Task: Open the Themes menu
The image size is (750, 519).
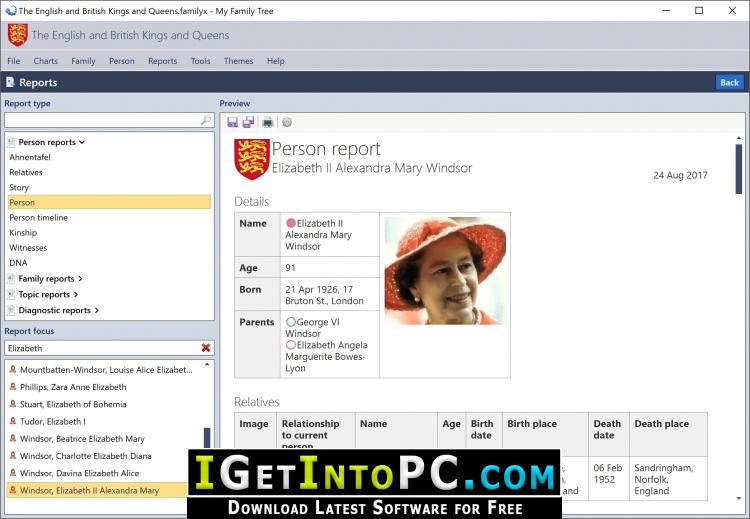Action: coord(238,61)
